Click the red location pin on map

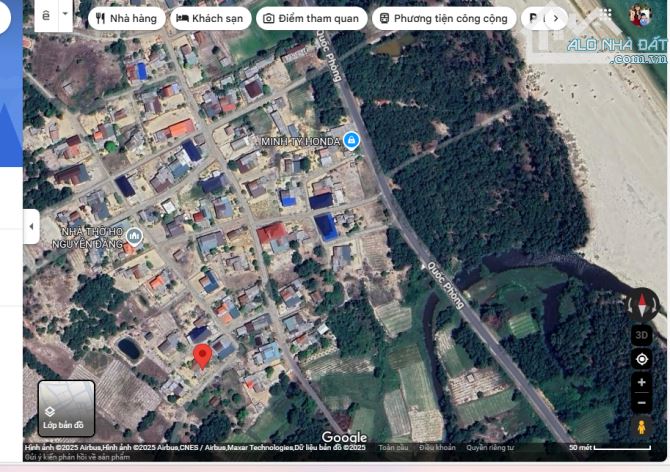click(x=202, y=355)
